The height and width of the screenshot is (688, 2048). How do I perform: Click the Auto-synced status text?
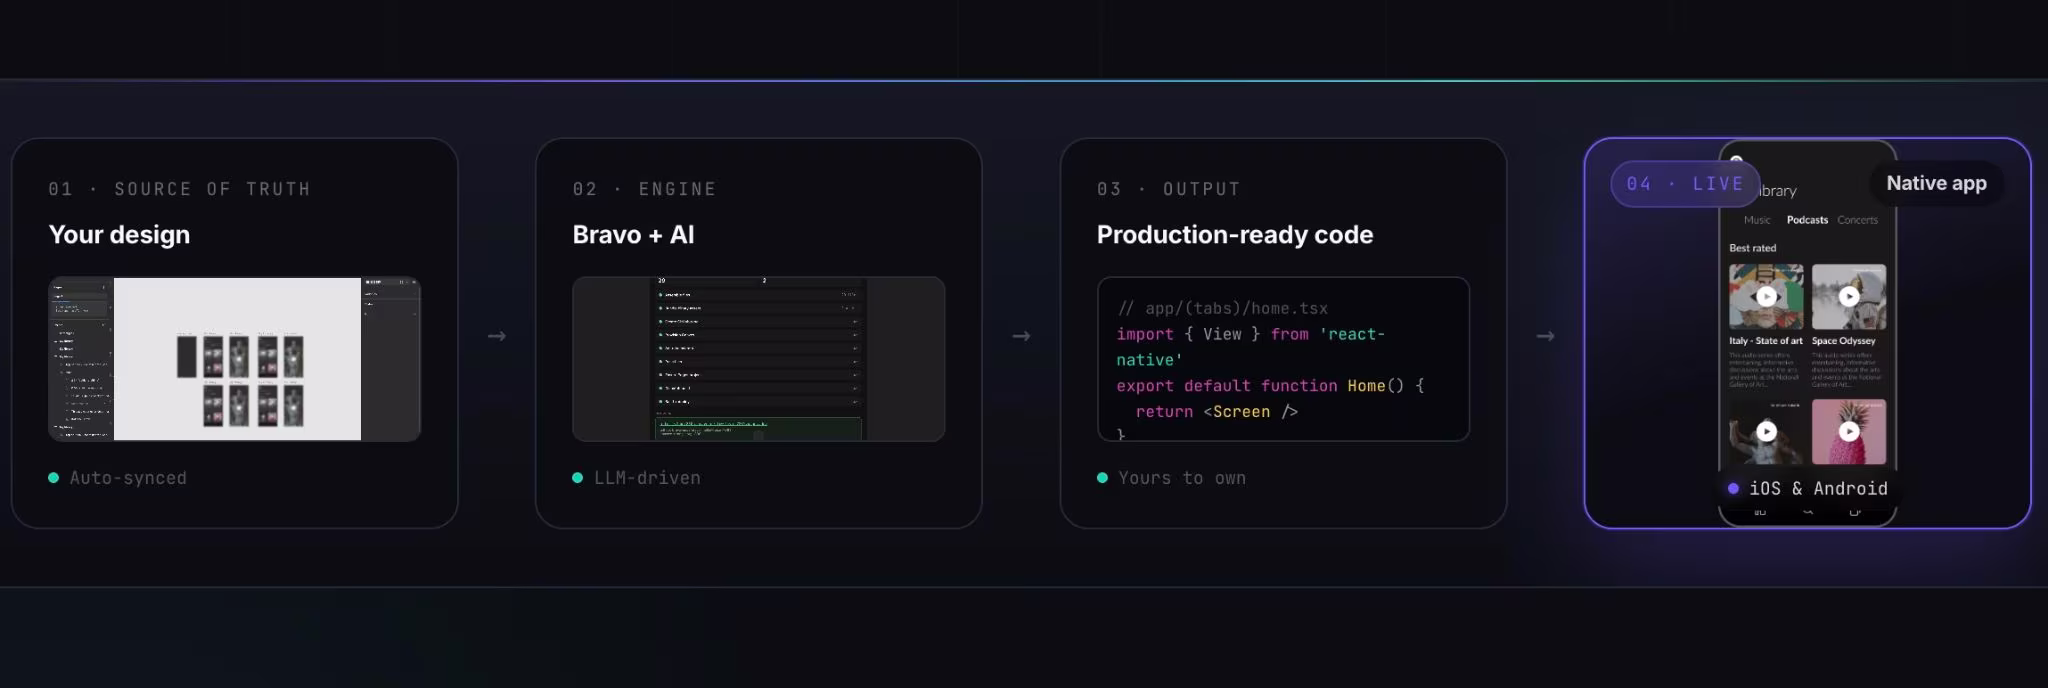click(128, 478)
